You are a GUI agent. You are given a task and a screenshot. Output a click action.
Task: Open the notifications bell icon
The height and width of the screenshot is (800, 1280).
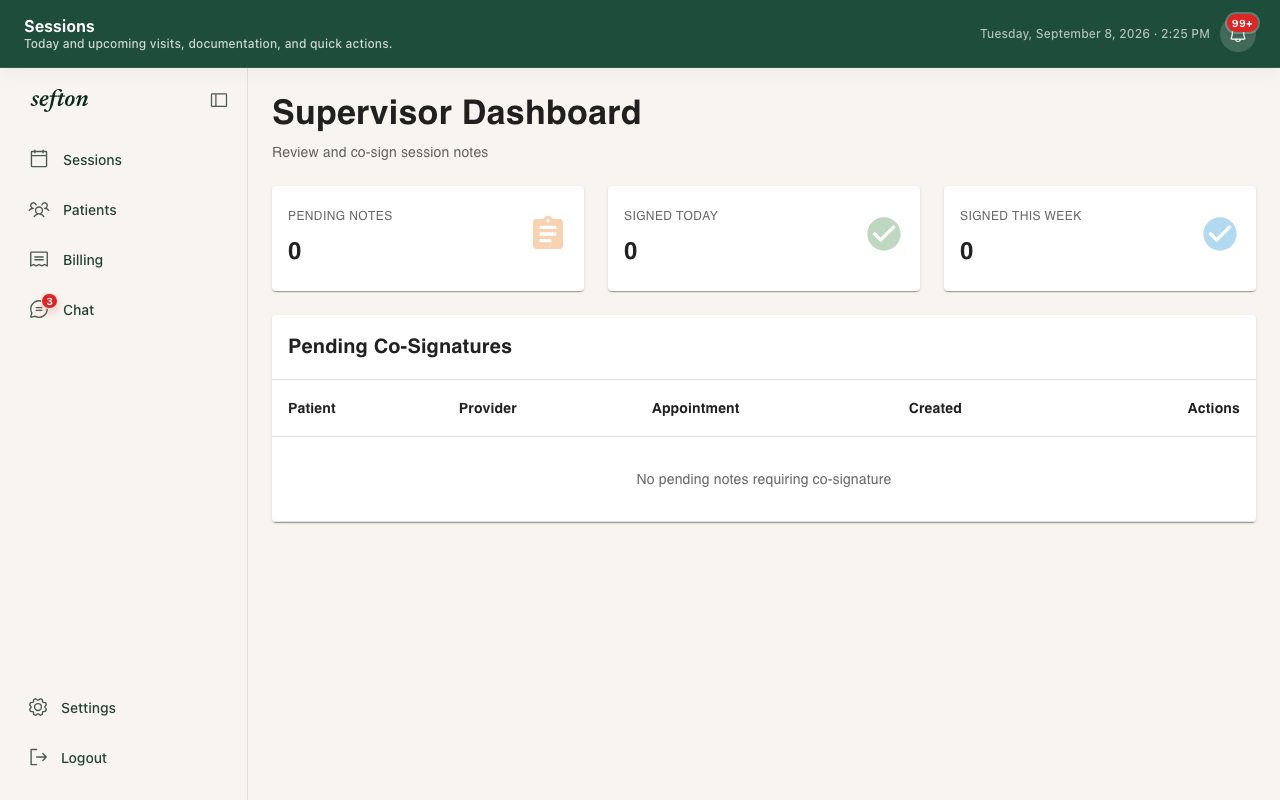tap(1237, 35)
